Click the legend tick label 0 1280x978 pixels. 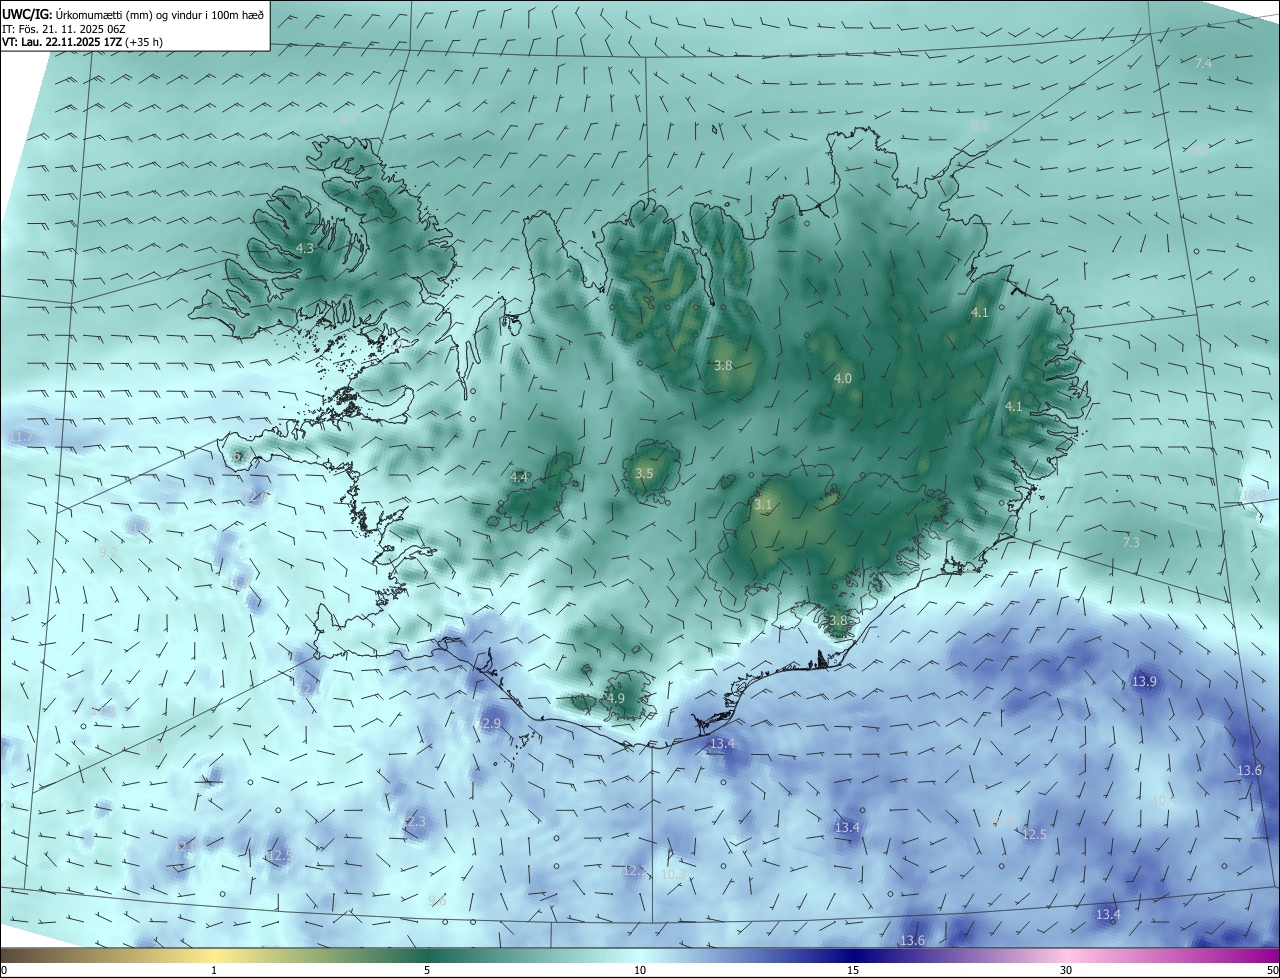[x=4, y=970]
